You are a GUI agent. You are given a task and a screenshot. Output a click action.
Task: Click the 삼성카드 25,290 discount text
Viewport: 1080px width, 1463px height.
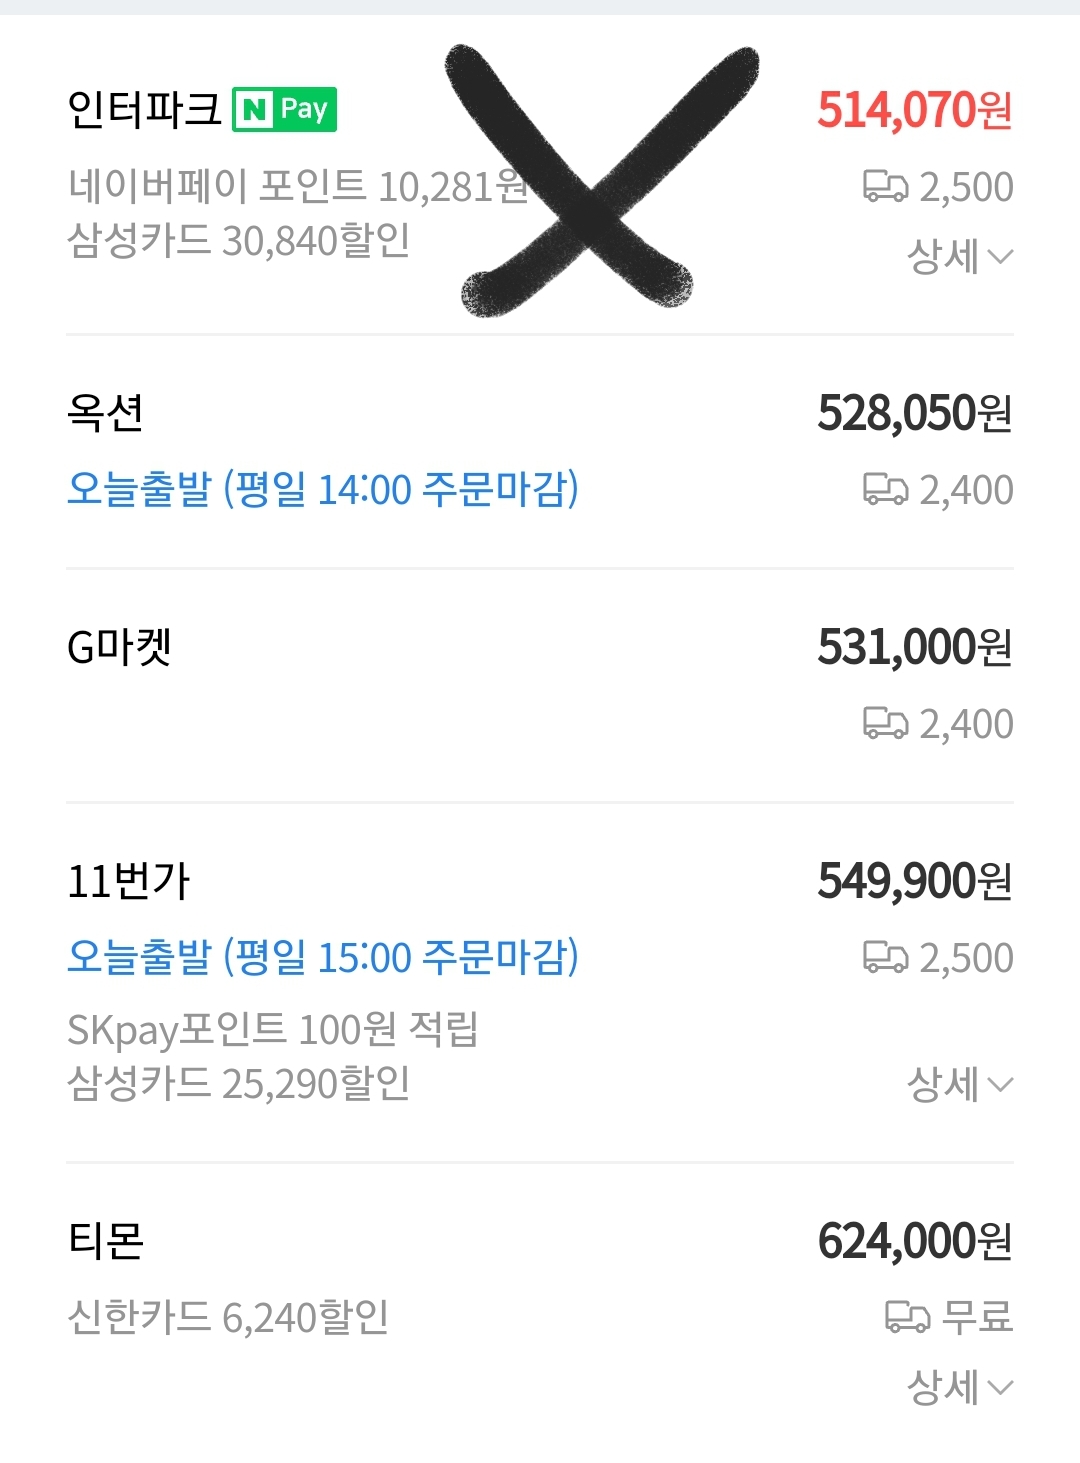point(238,1084)
